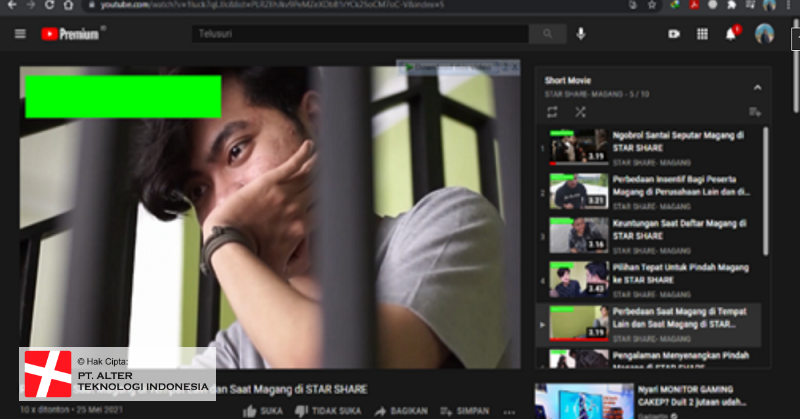Click the TIDAK SUKA dislike button
This screenshot has height=419, width=800.
(328, 411)
